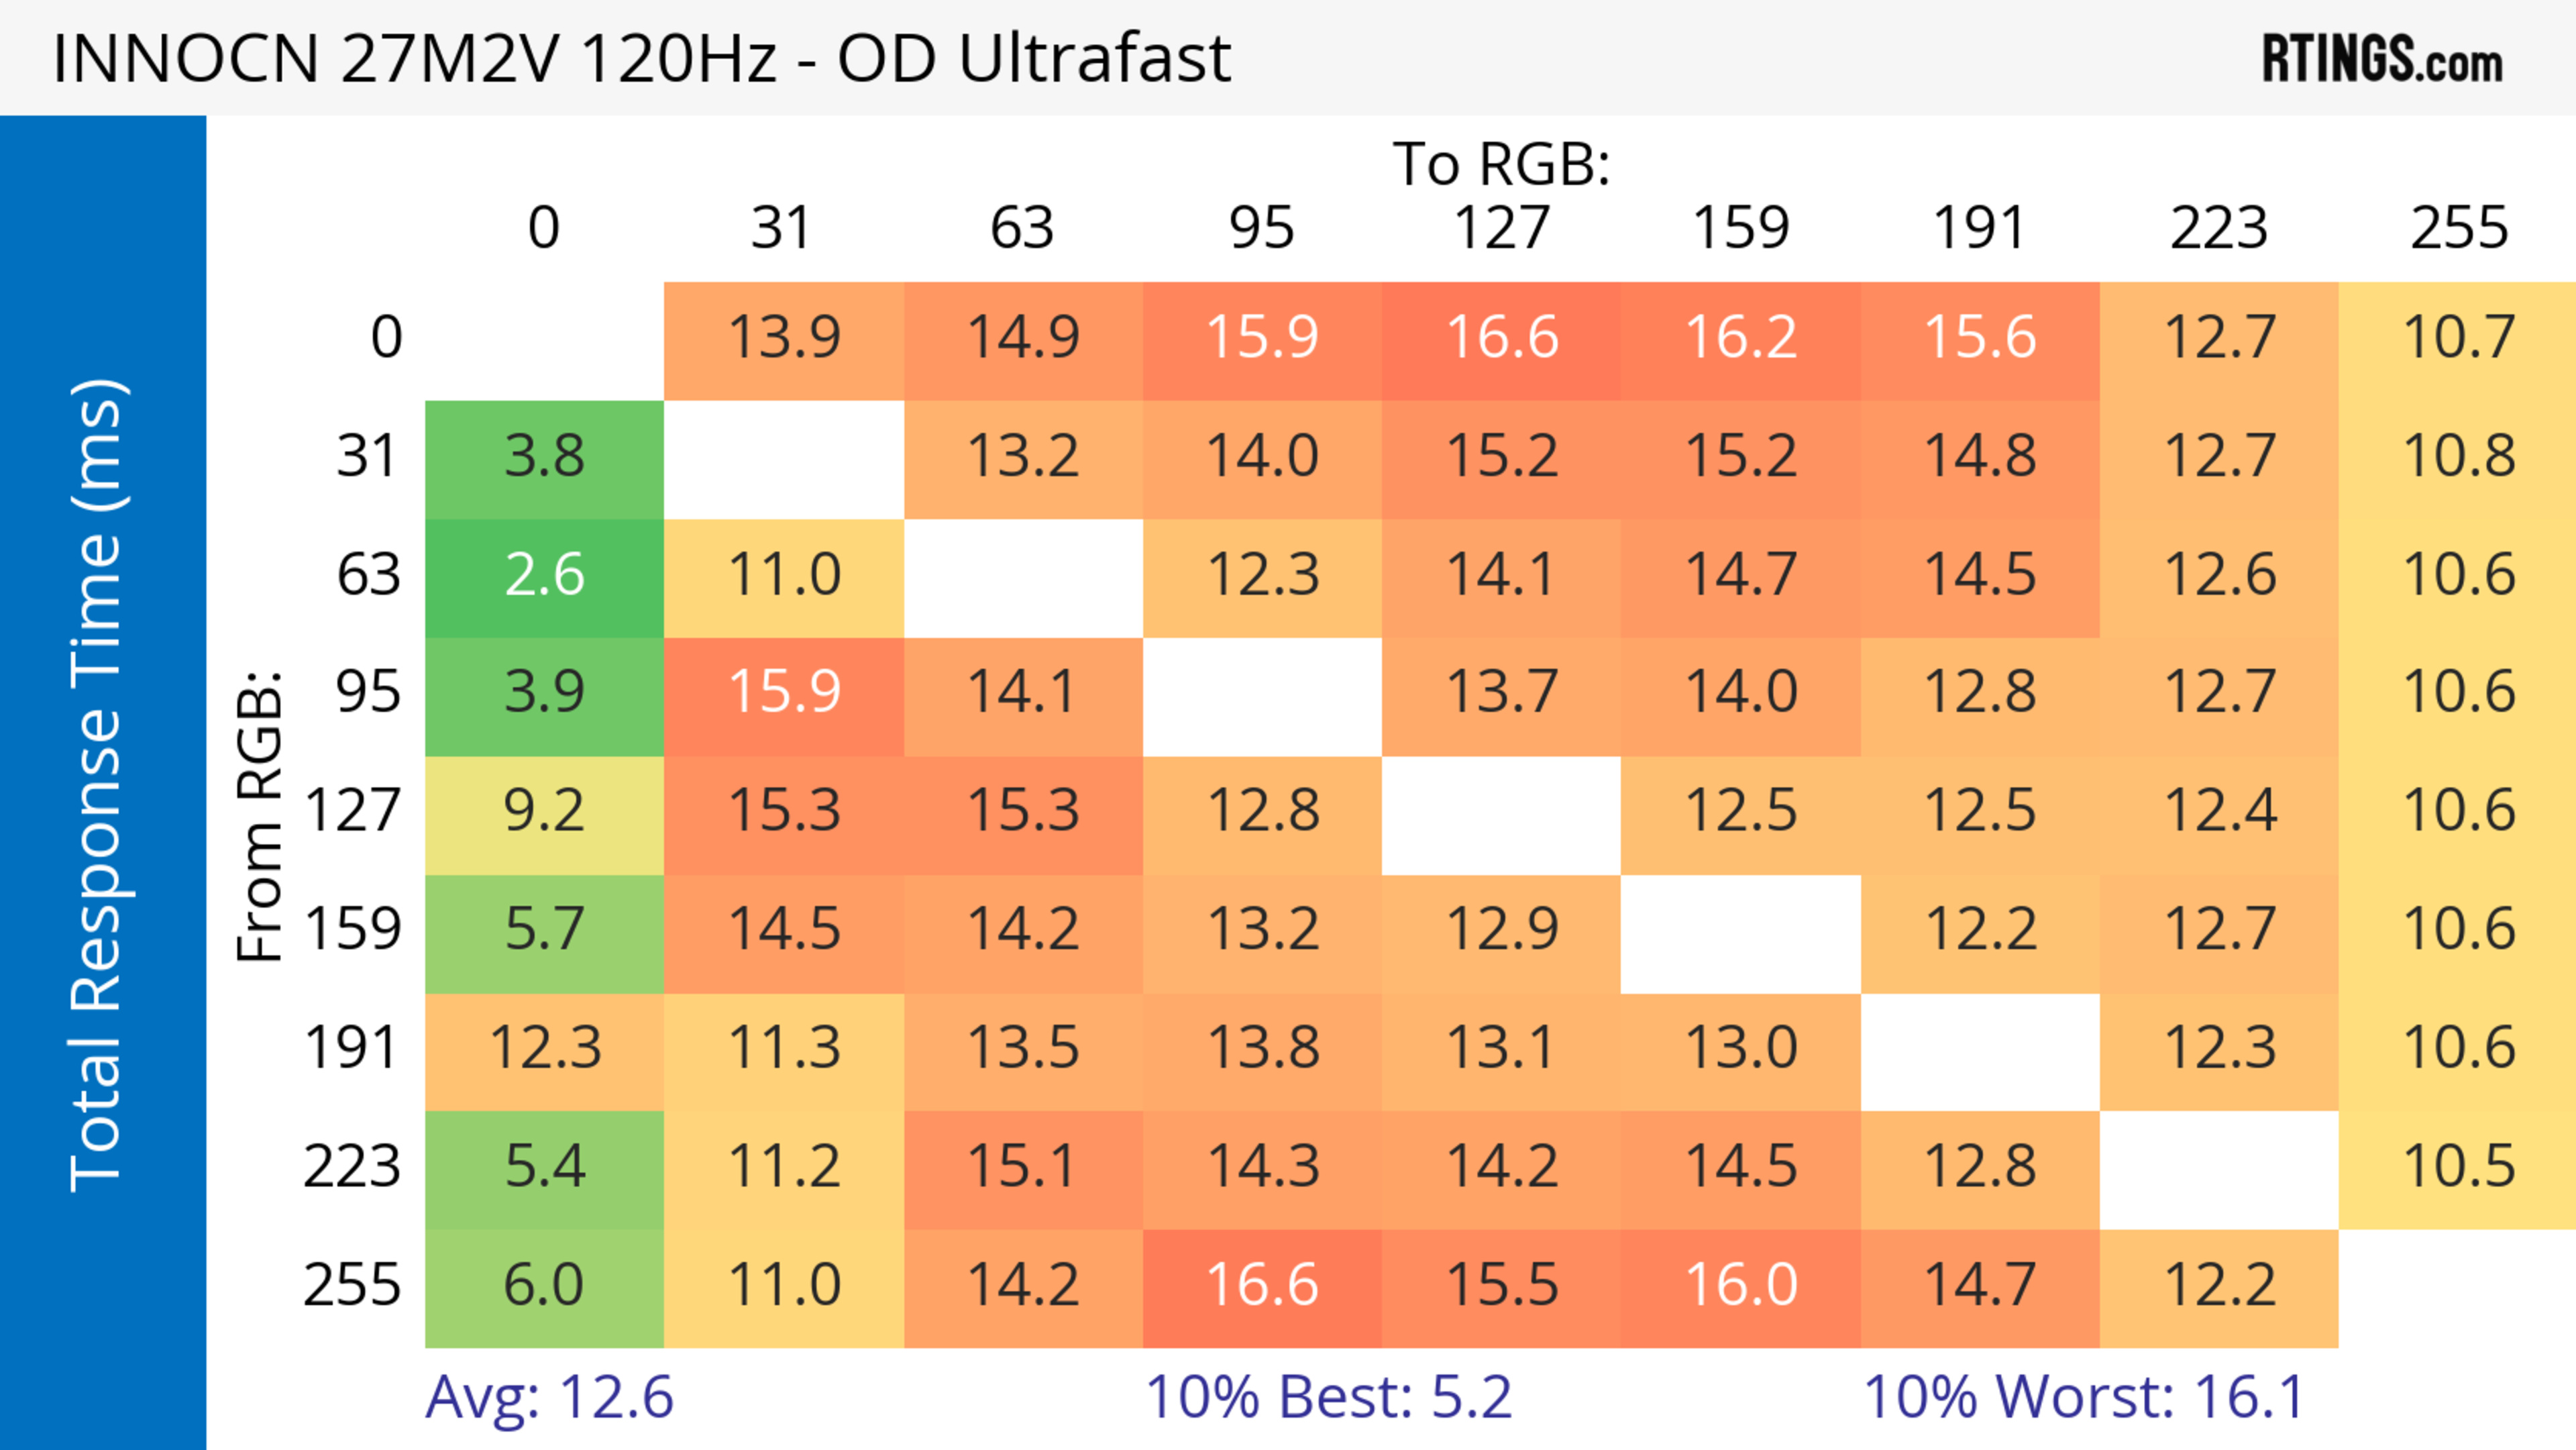This screenshot has height=1450, width=2576.
Task: Click the '10% Worst: 16.1' summary text
Action: pos(2084,1398)
